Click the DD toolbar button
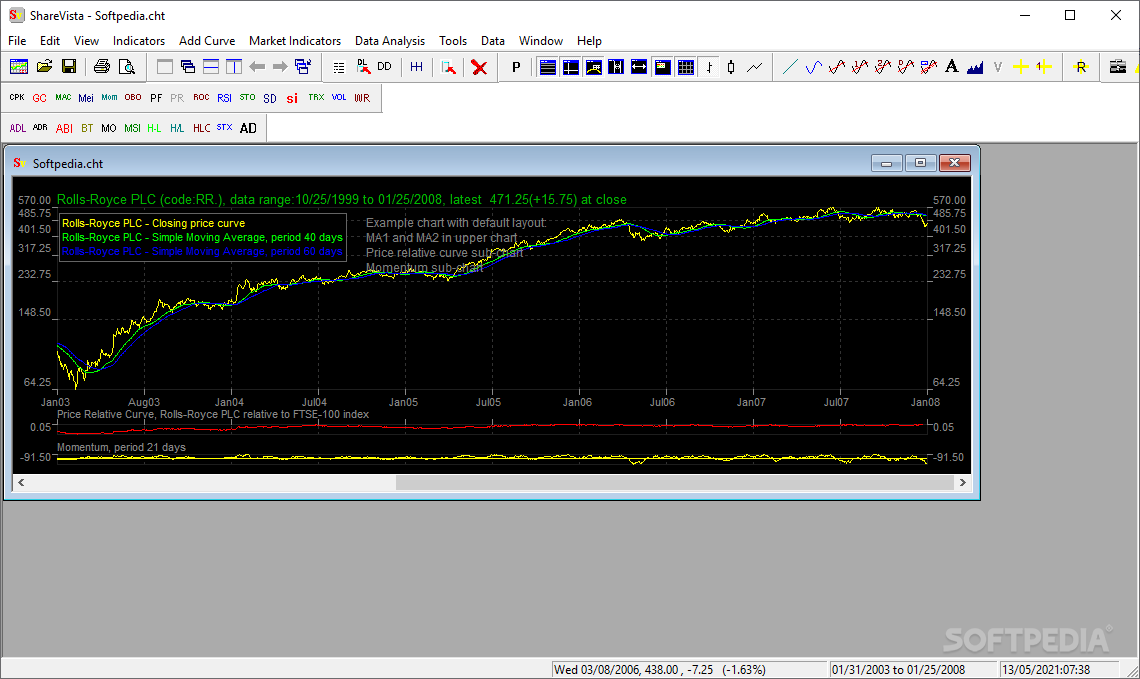 pyautogui.click(x=385, y=67)
